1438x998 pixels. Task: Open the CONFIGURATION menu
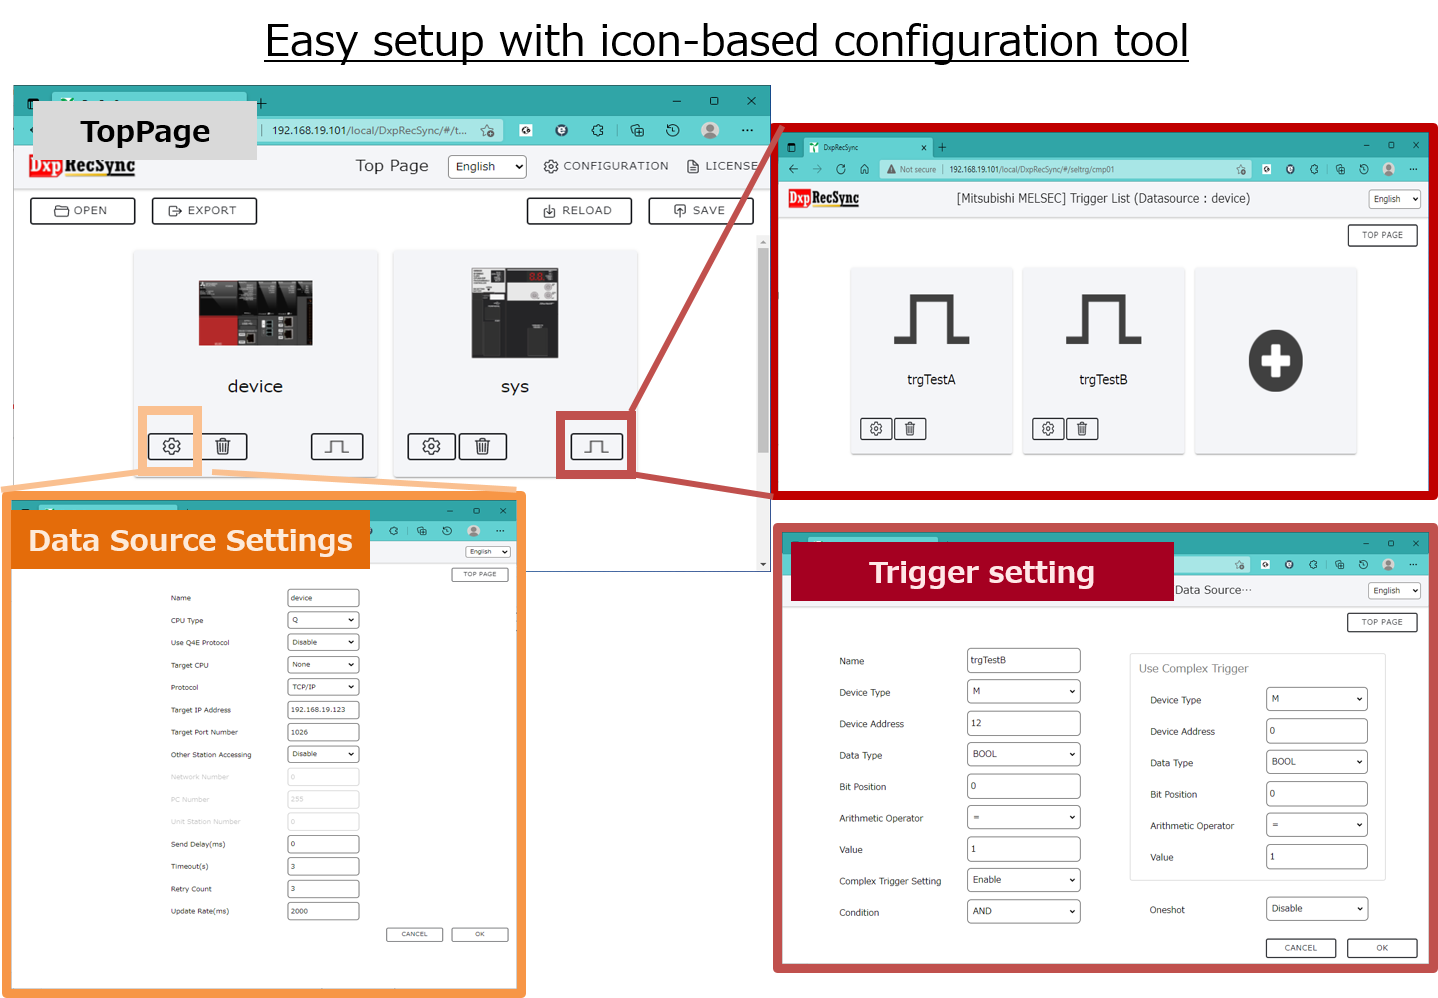(x=606, y=166)
